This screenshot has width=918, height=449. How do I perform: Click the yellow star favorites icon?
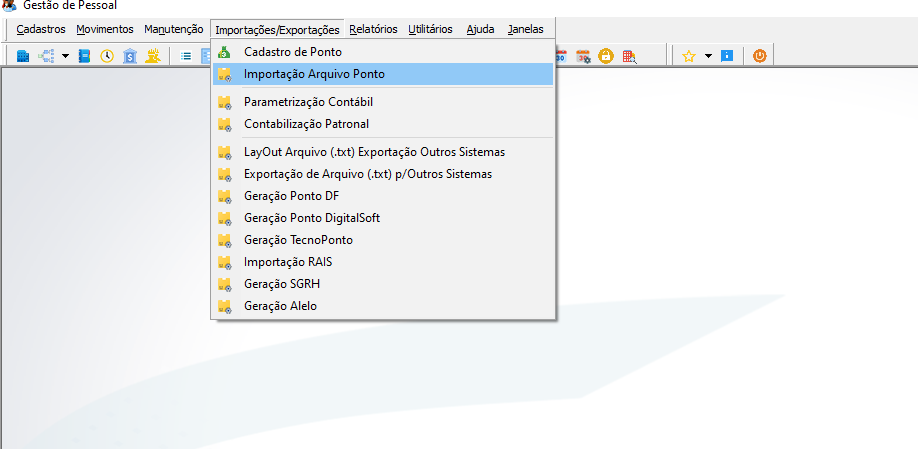pos(688,56)
